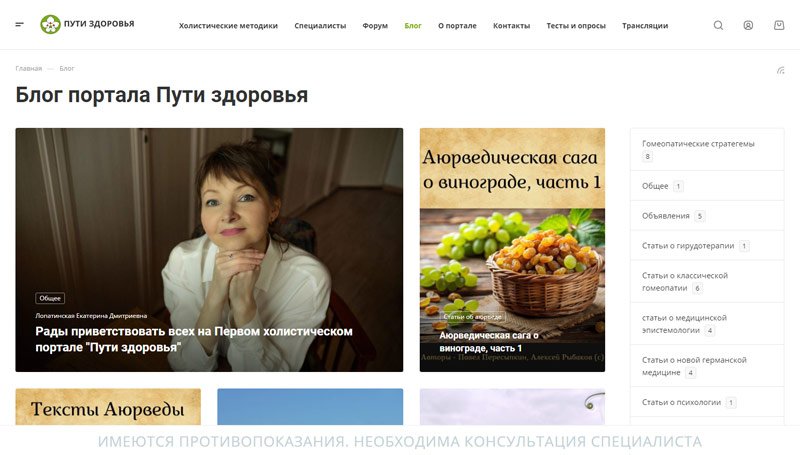This screenshot has height=455, width=800.
Task: Open the Аюрведическая сага о винограде thumbnail
Action: tap(512, 249)
